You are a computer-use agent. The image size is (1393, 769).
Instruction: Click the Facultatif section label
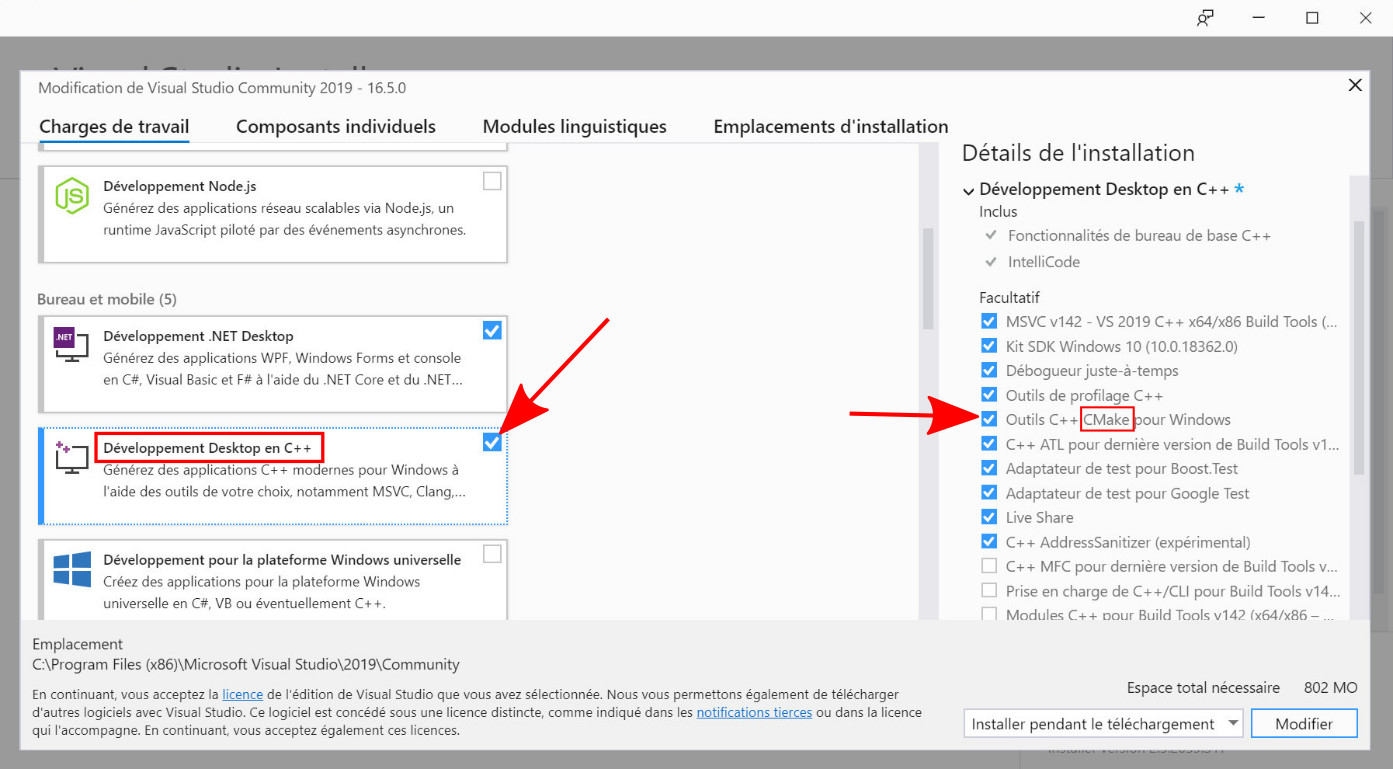(1010, 297)
